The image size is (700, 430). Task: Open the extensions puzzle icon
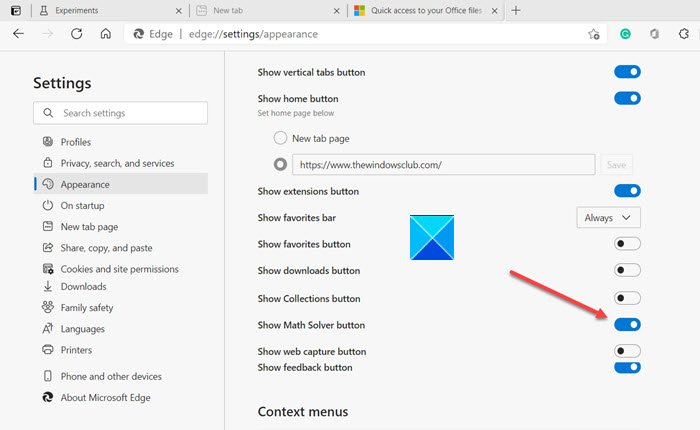(683, 34)
